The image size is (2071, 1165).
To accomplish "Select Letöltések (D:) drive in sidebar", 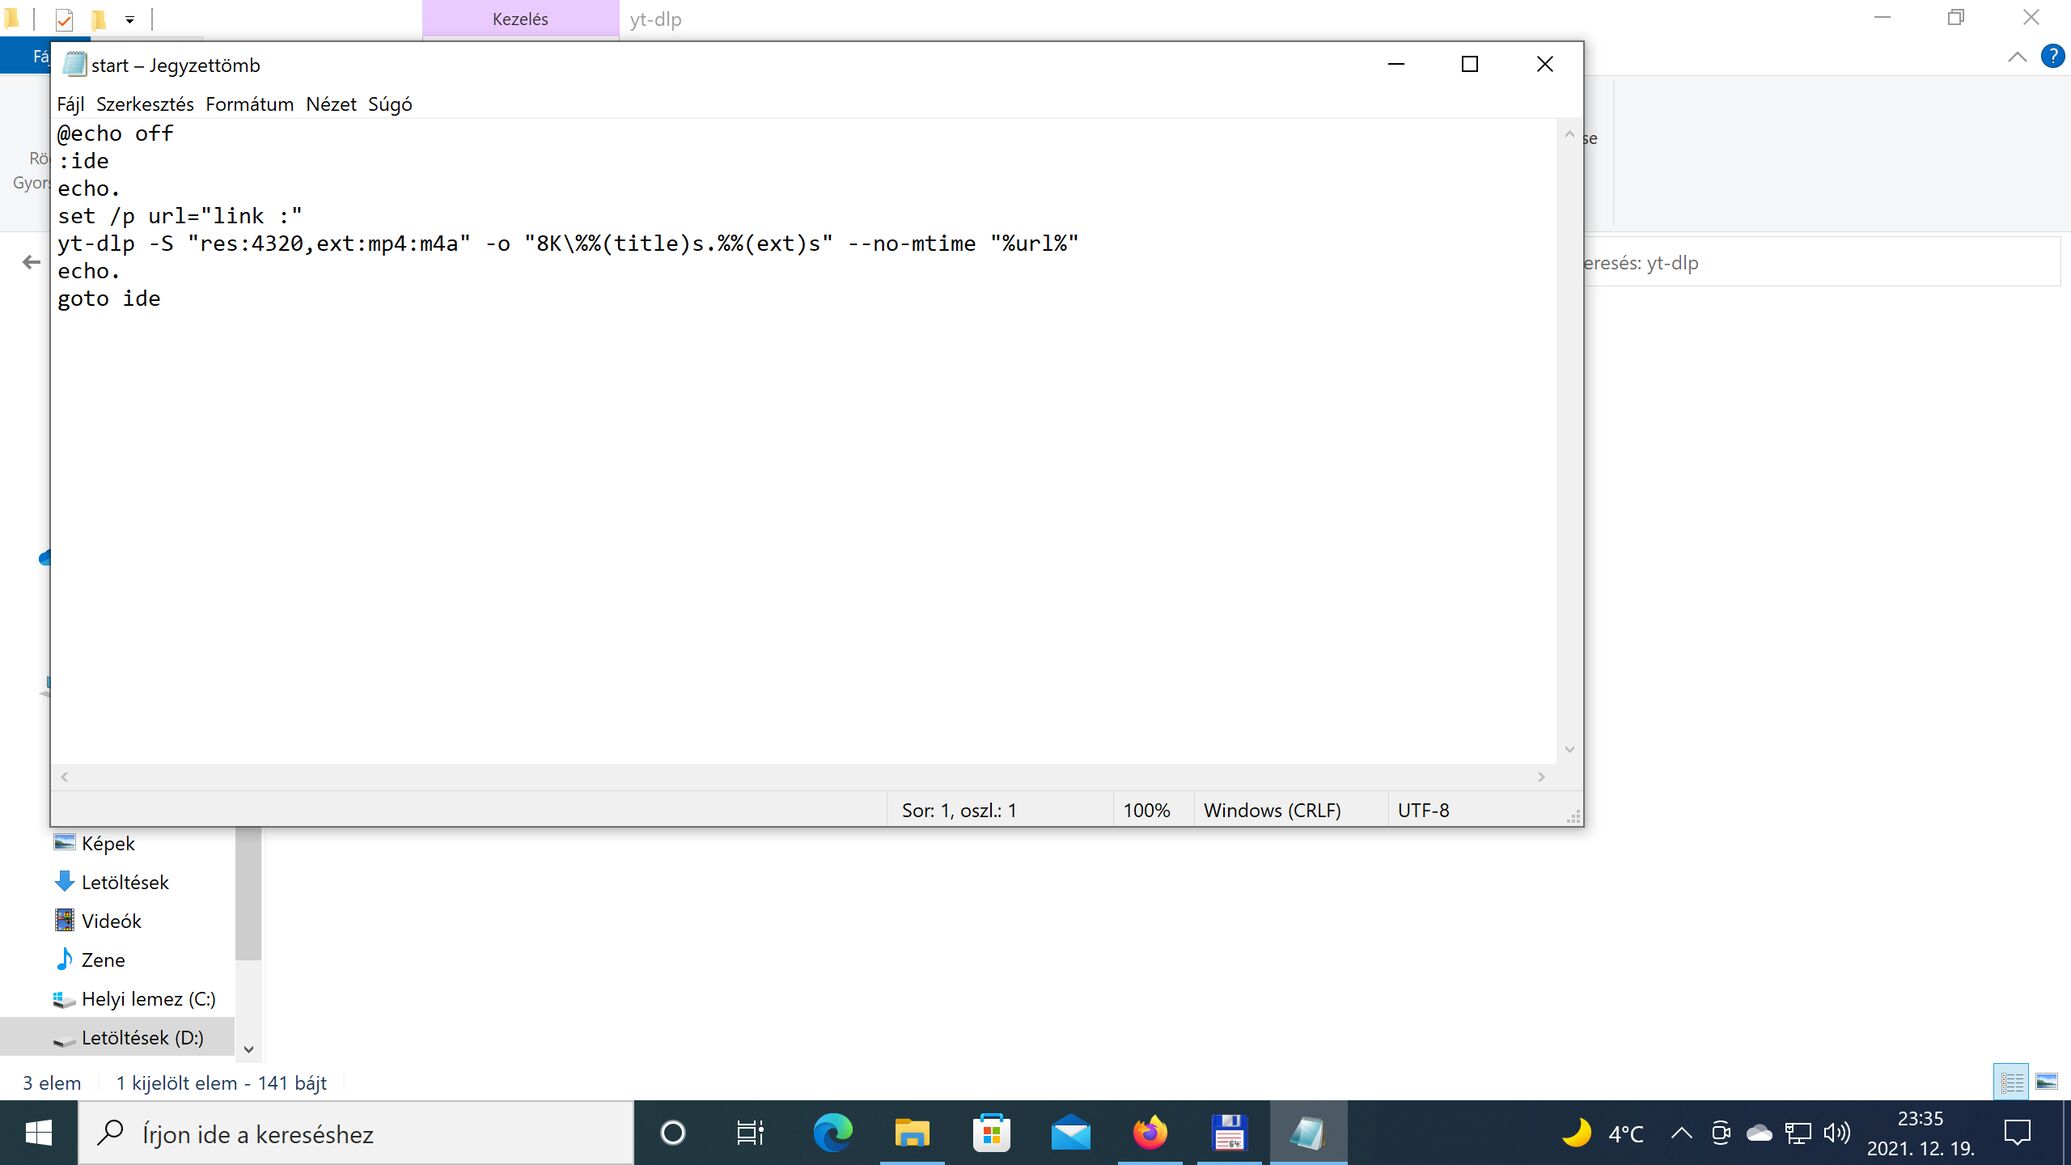I will [x=142, y=1037].
